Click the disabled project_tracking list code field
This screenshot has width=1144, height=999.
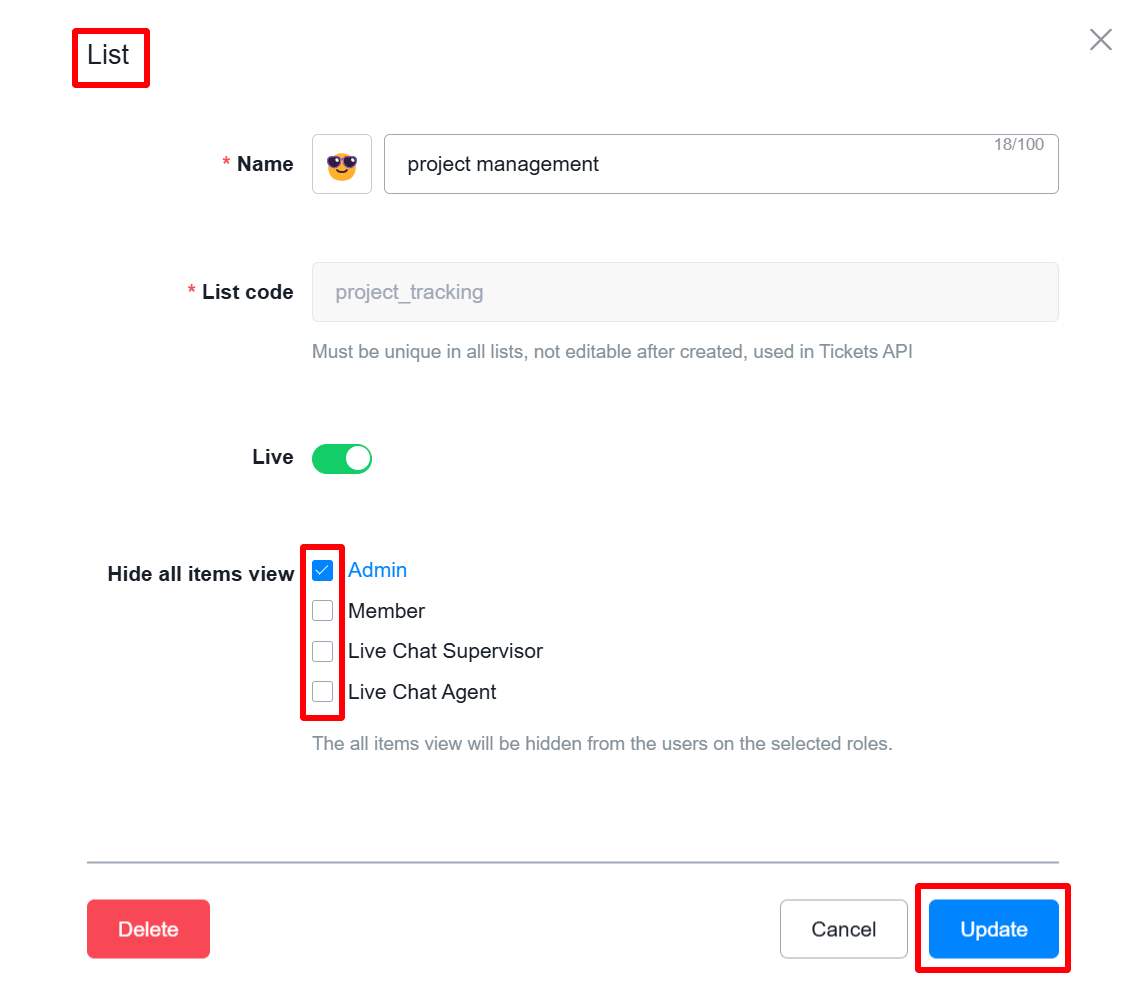(685, 292)
